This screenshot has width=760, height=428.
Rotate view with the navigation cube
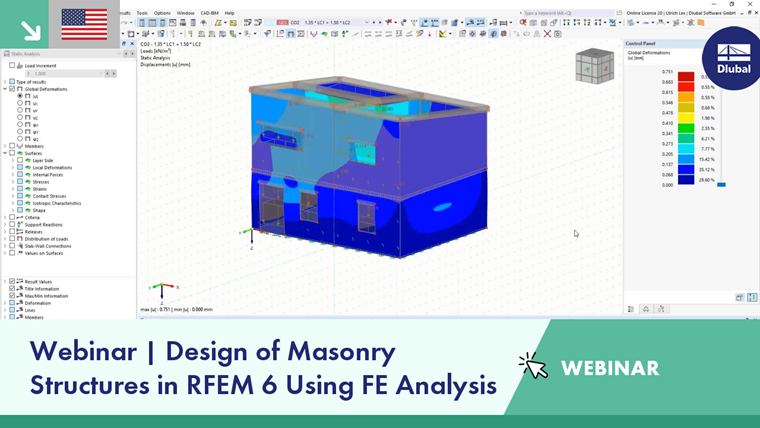point(595,66)
